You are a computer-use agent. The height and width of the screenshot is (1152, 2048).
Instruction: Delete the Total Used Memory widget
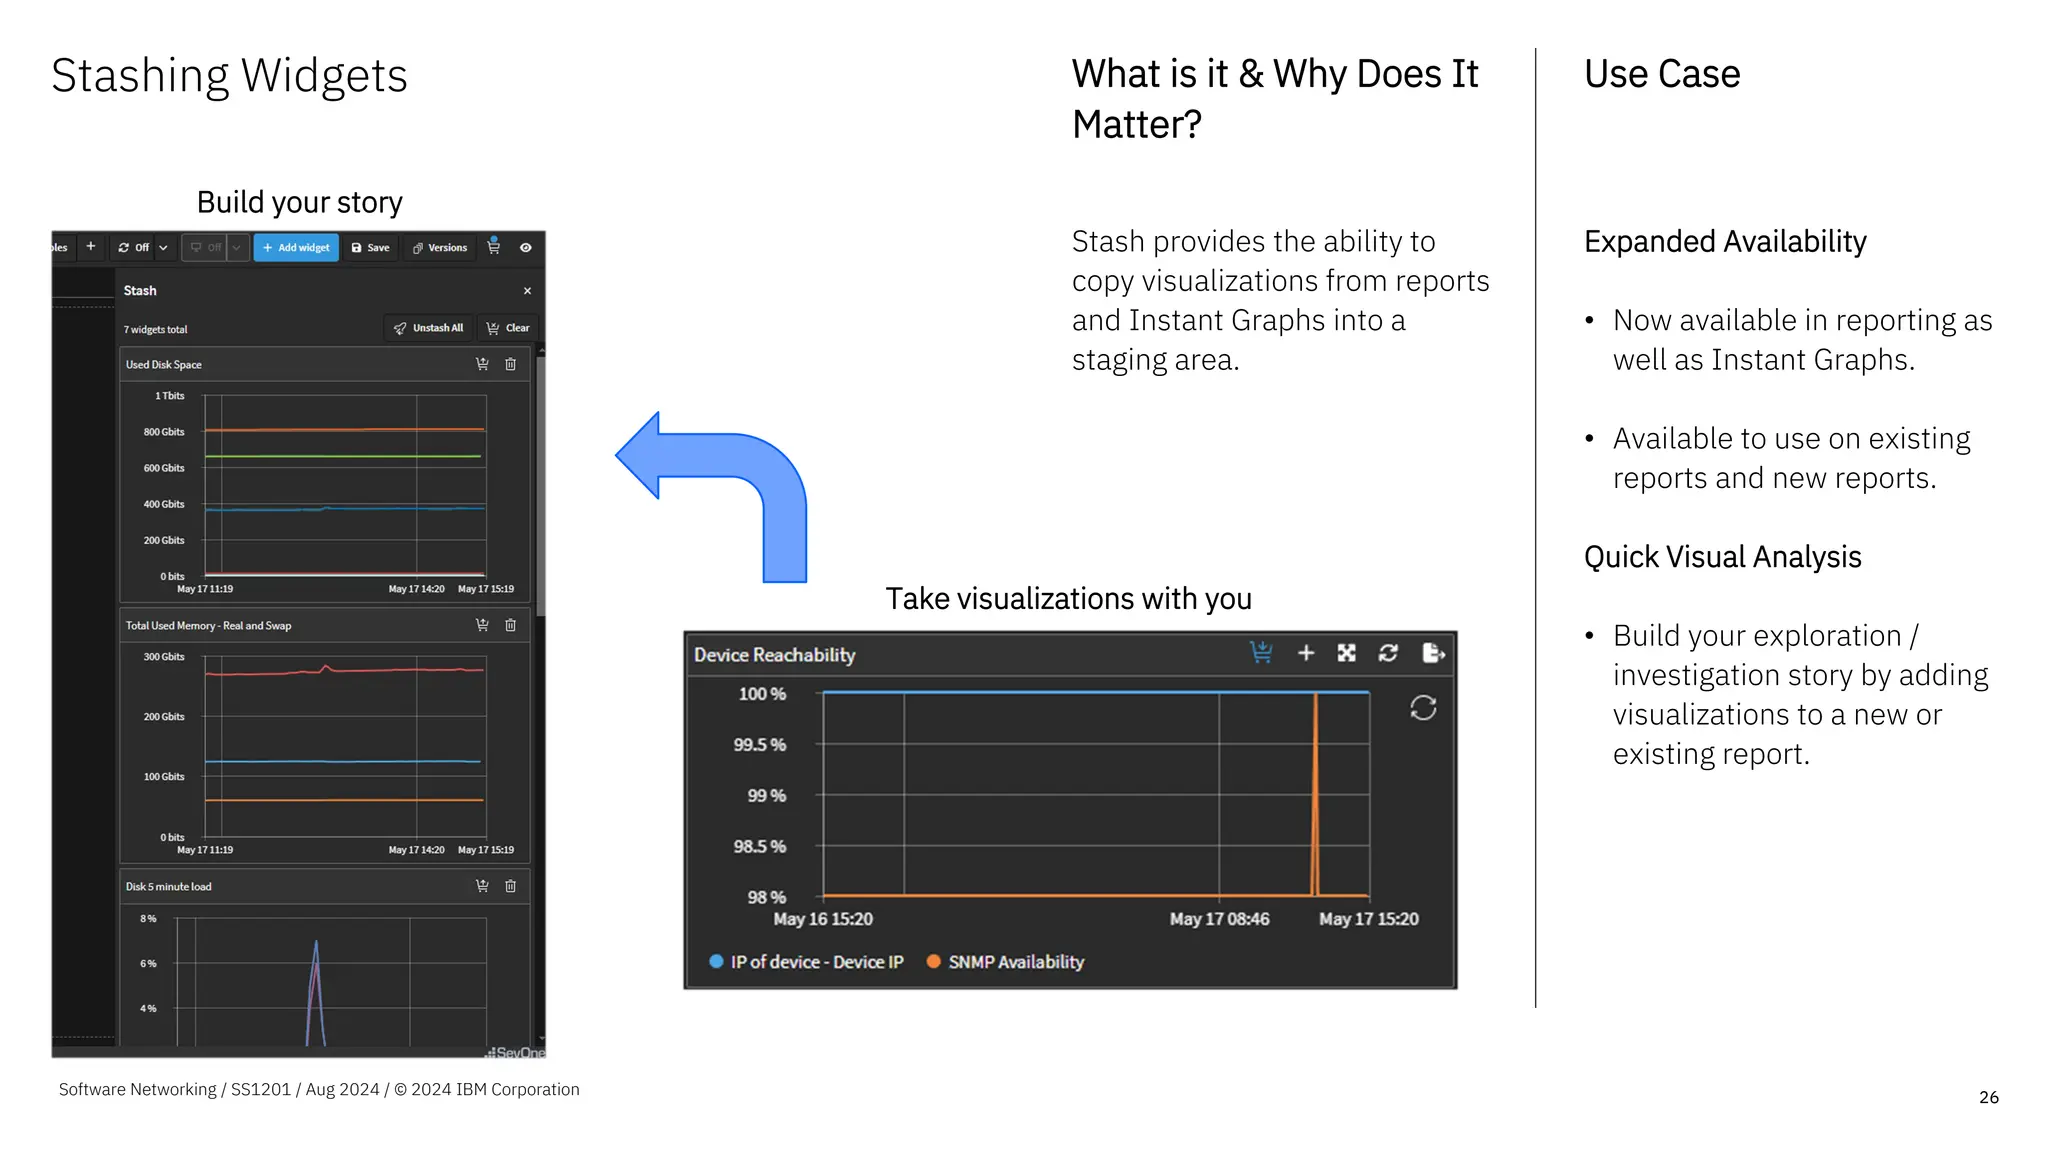point(511,625)
